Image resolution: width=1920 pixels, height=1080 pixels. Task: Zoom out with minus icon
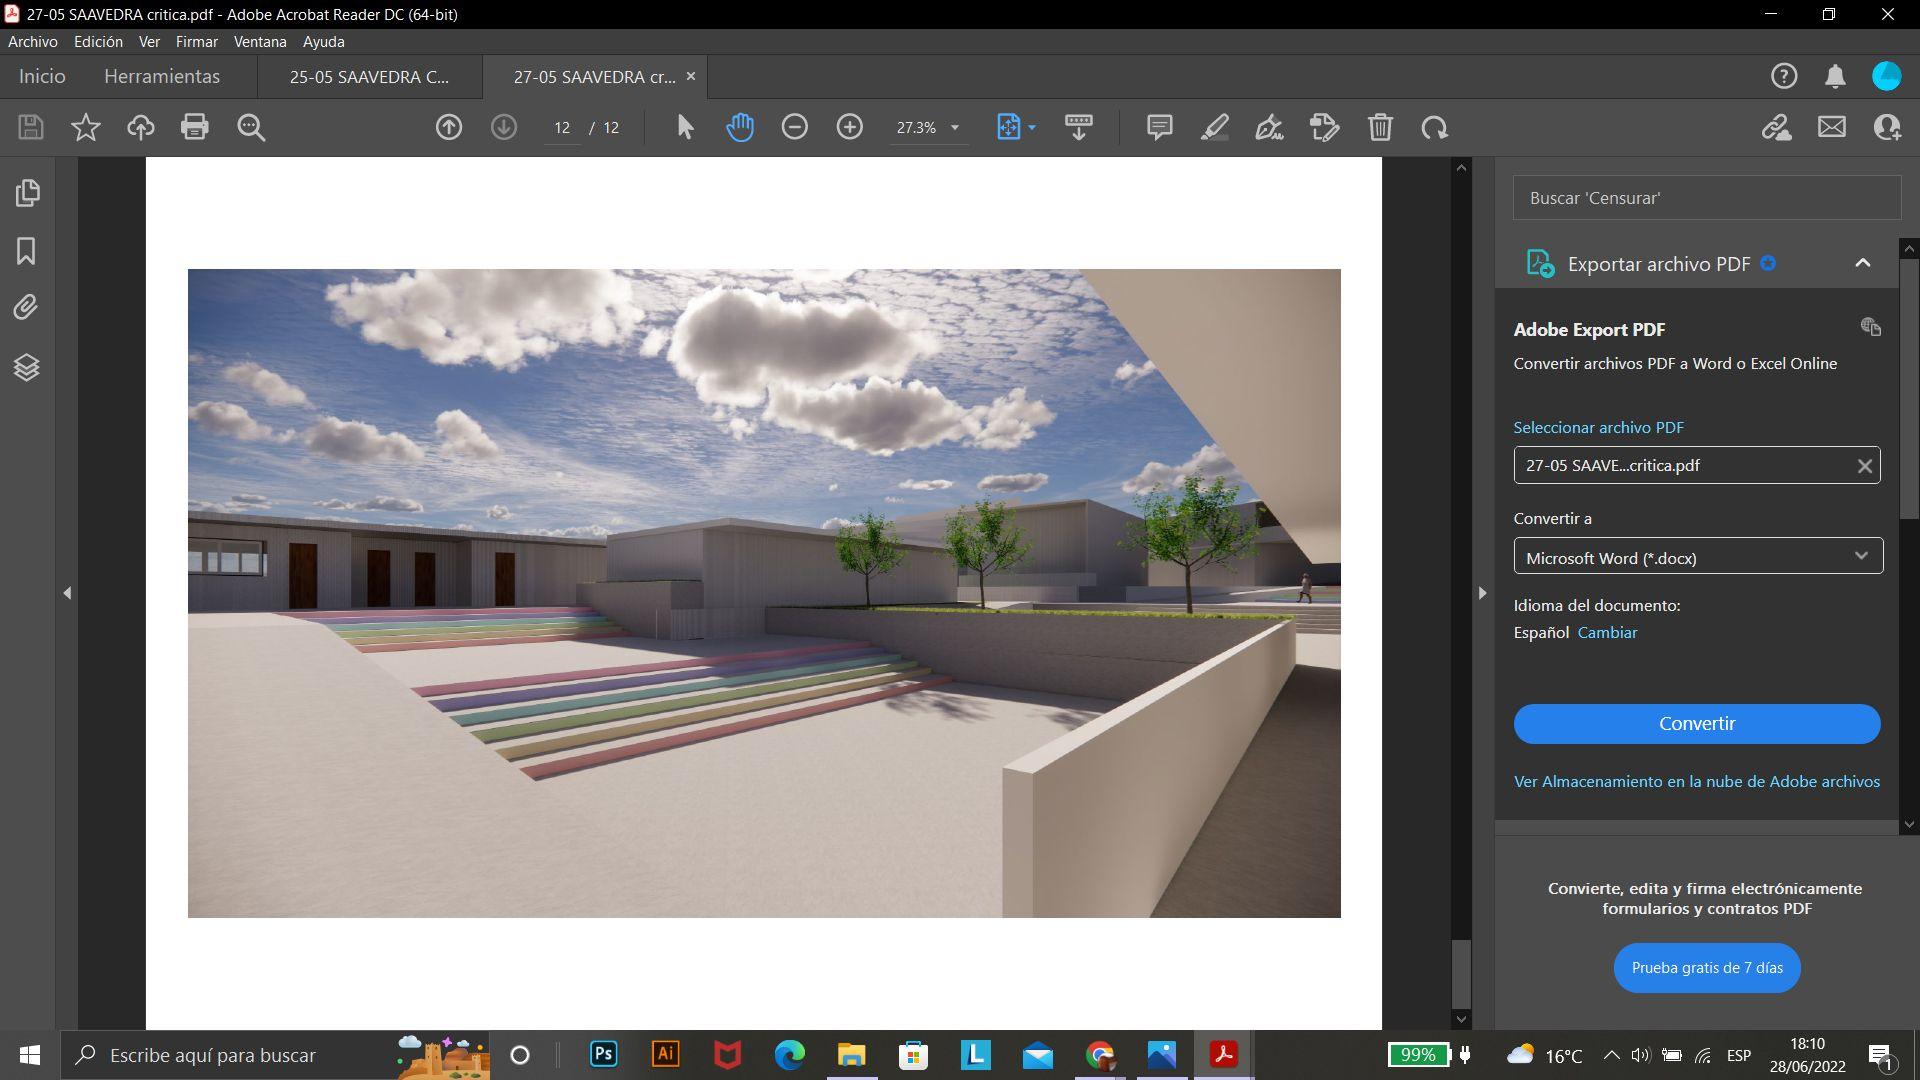point(795,127)
